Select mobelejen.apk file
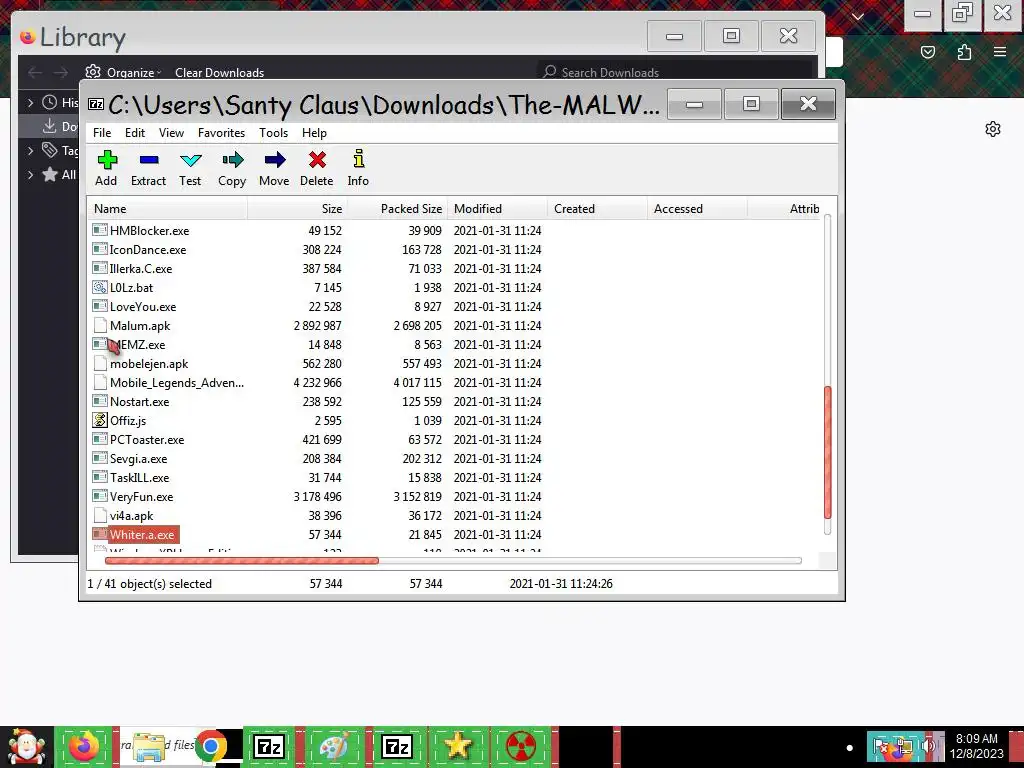Image resolution: width=1024 pixels, height=768 pixels. tap(149, 364)
